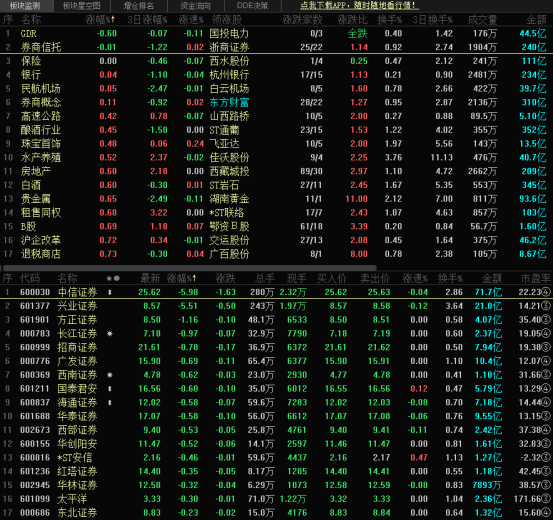Open the DDE决策 tab
554x520 pixels.
[252, 6]
